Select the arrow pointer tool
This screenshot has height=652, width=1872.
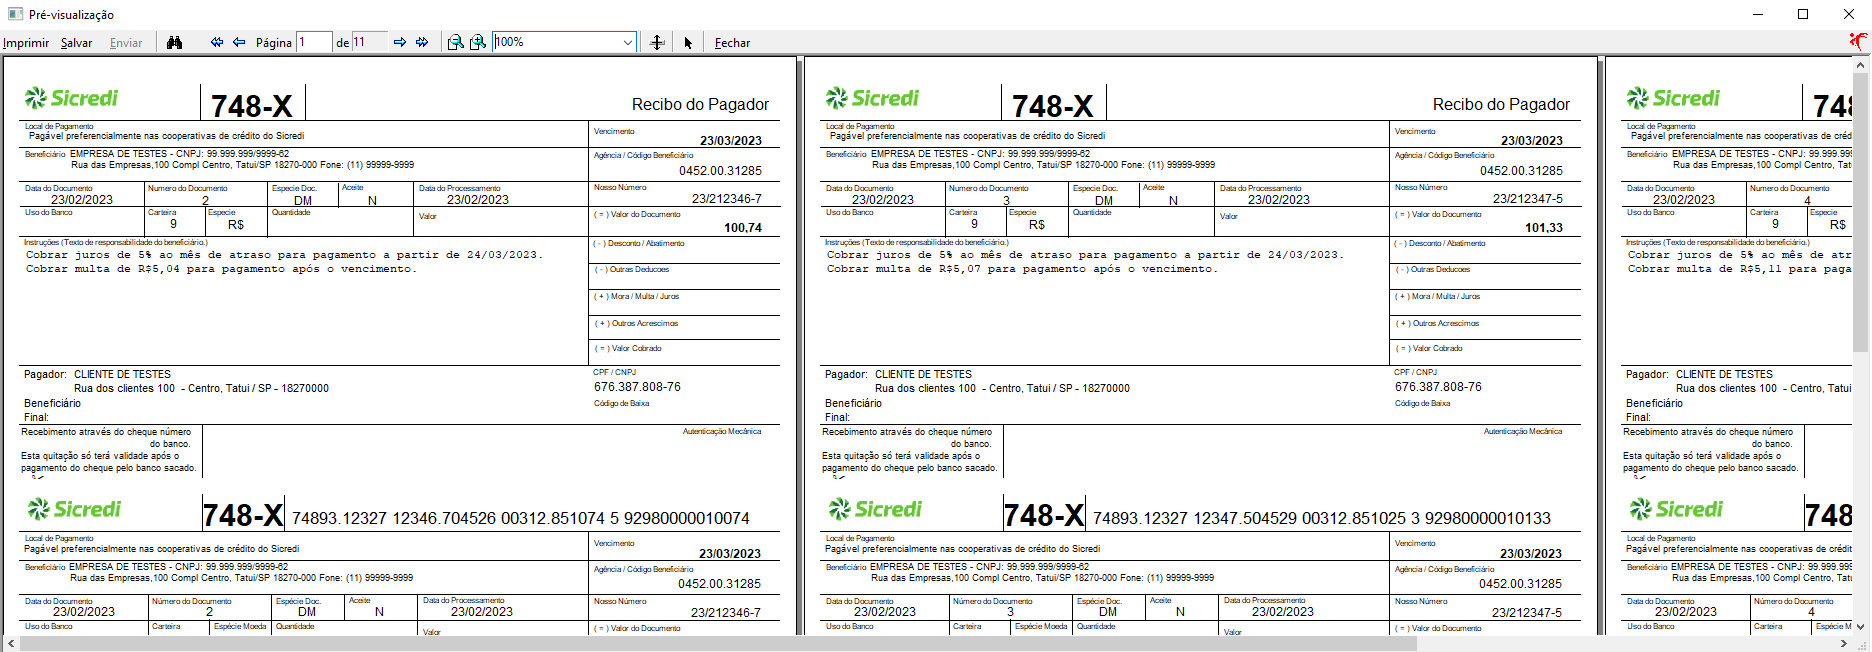(x=688, y=42)
